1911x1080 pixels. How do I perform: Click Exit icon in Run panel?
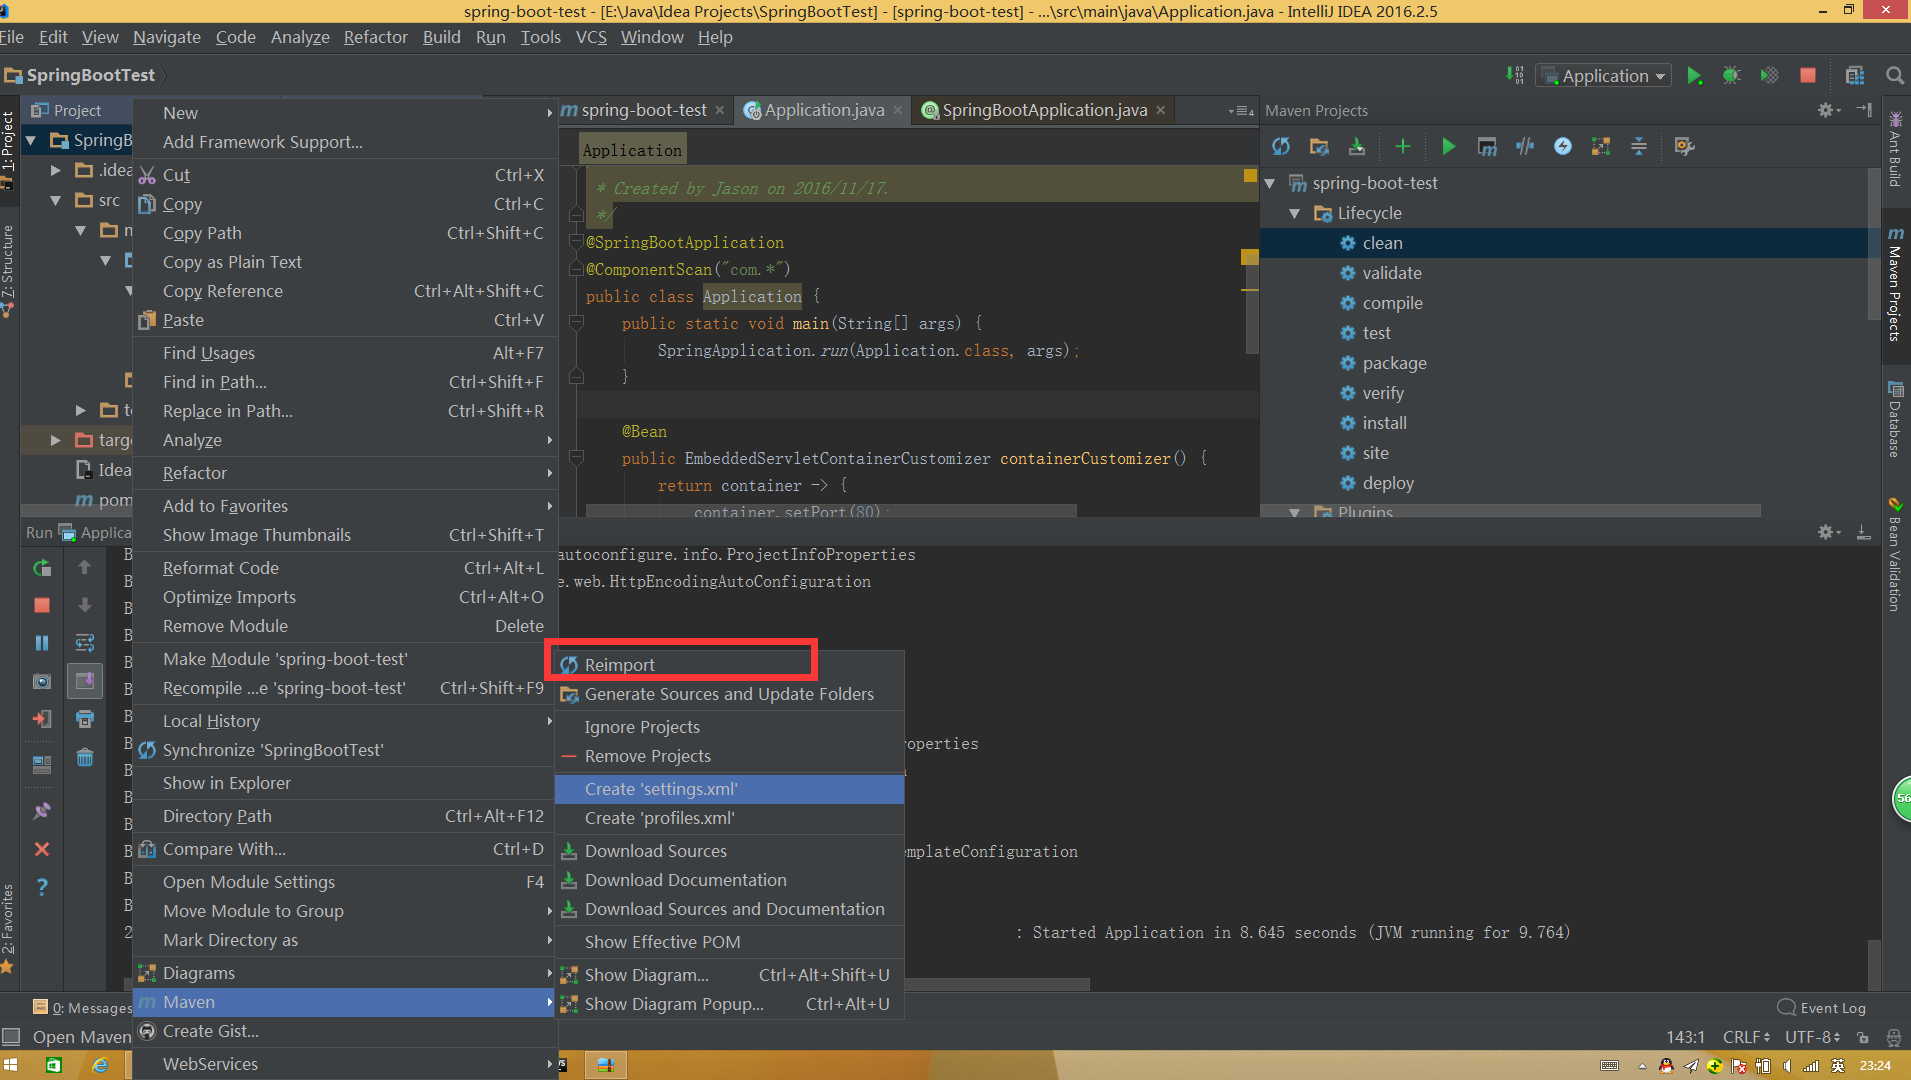point(42,719)
